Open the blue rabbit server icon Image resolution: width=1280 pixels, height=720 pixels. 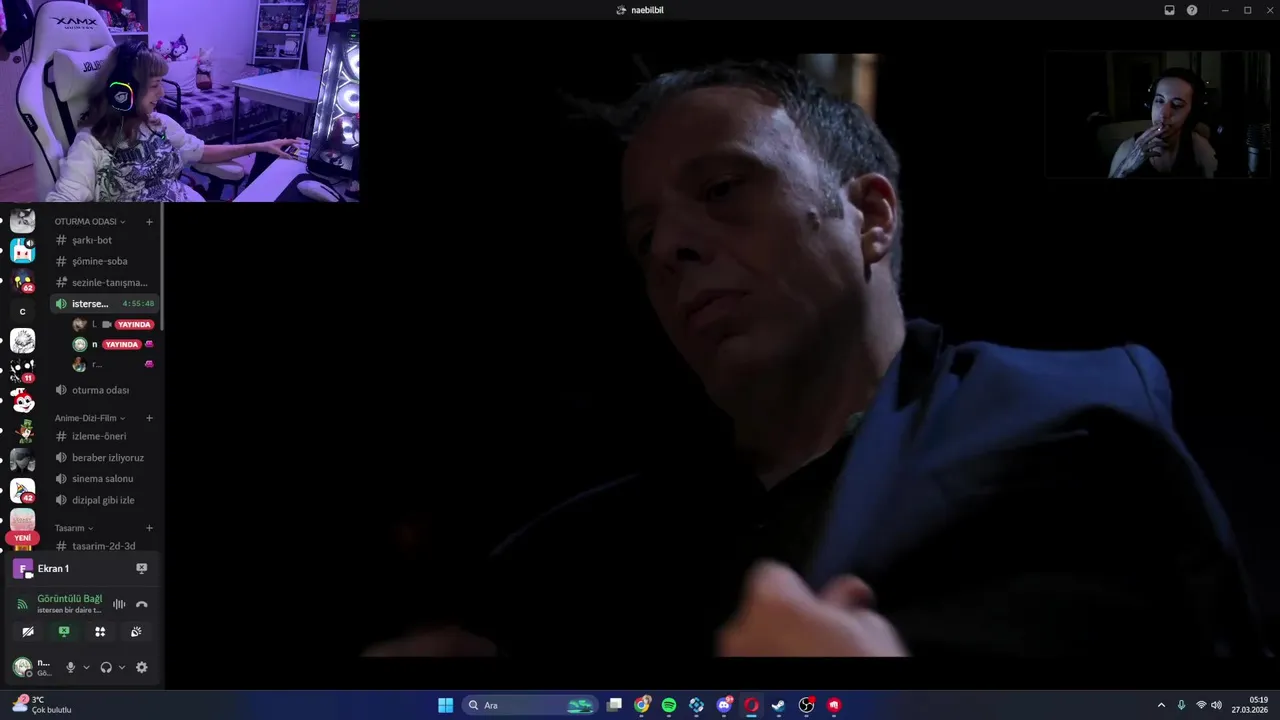(x=22, y=251)
